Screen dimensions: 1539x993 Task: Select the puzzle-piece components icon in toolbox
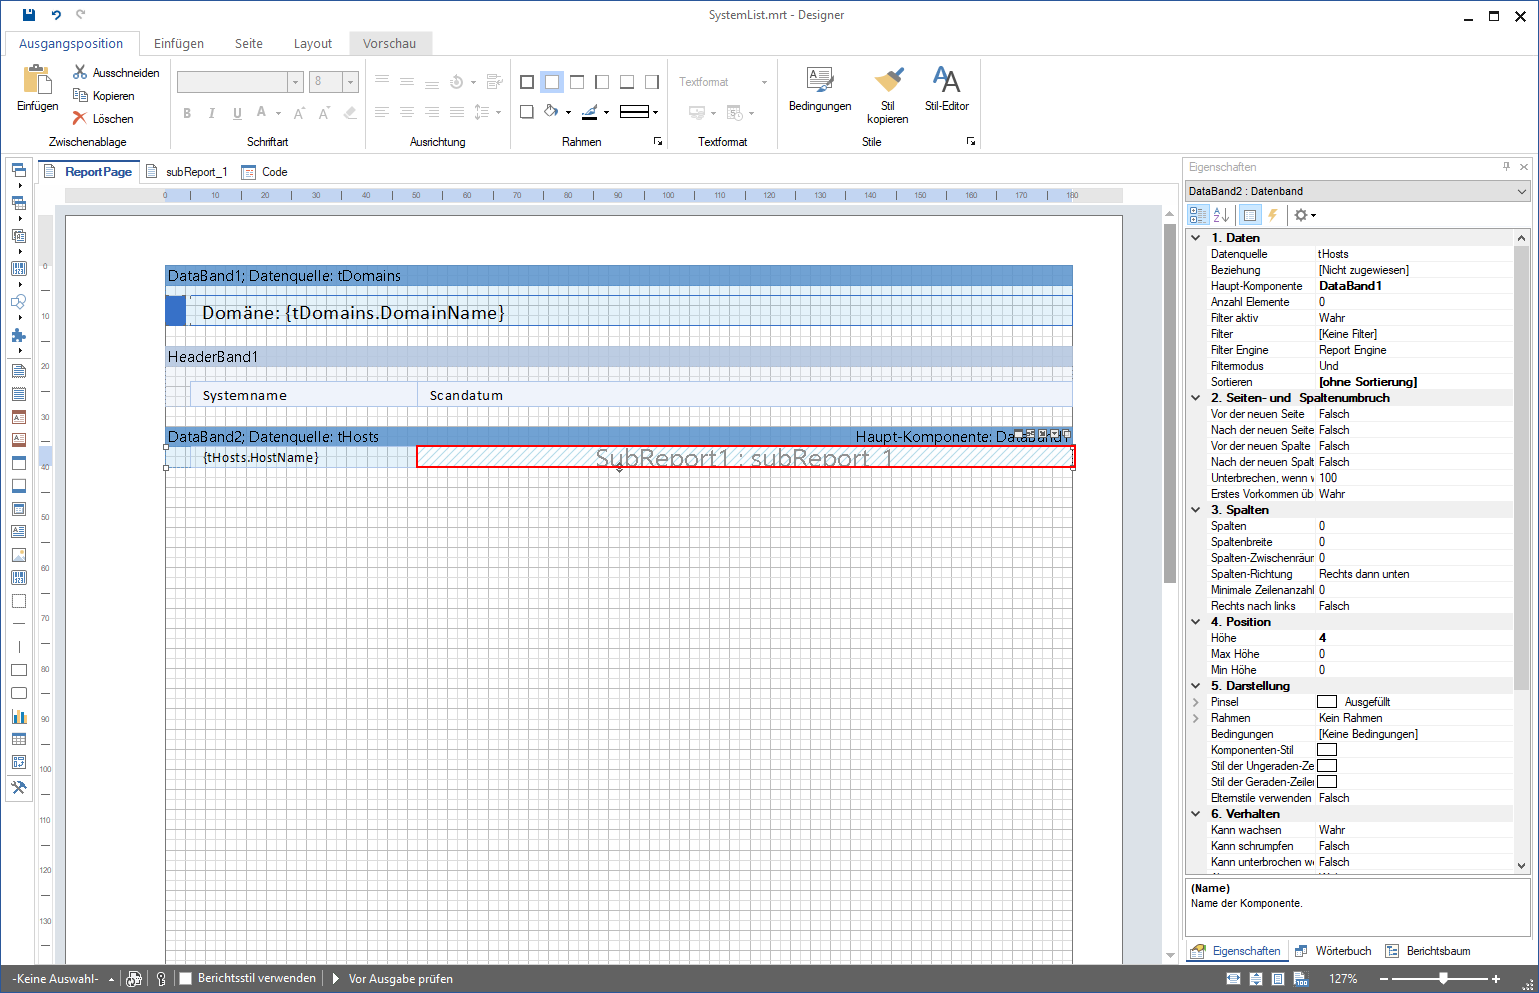[19, 336]
